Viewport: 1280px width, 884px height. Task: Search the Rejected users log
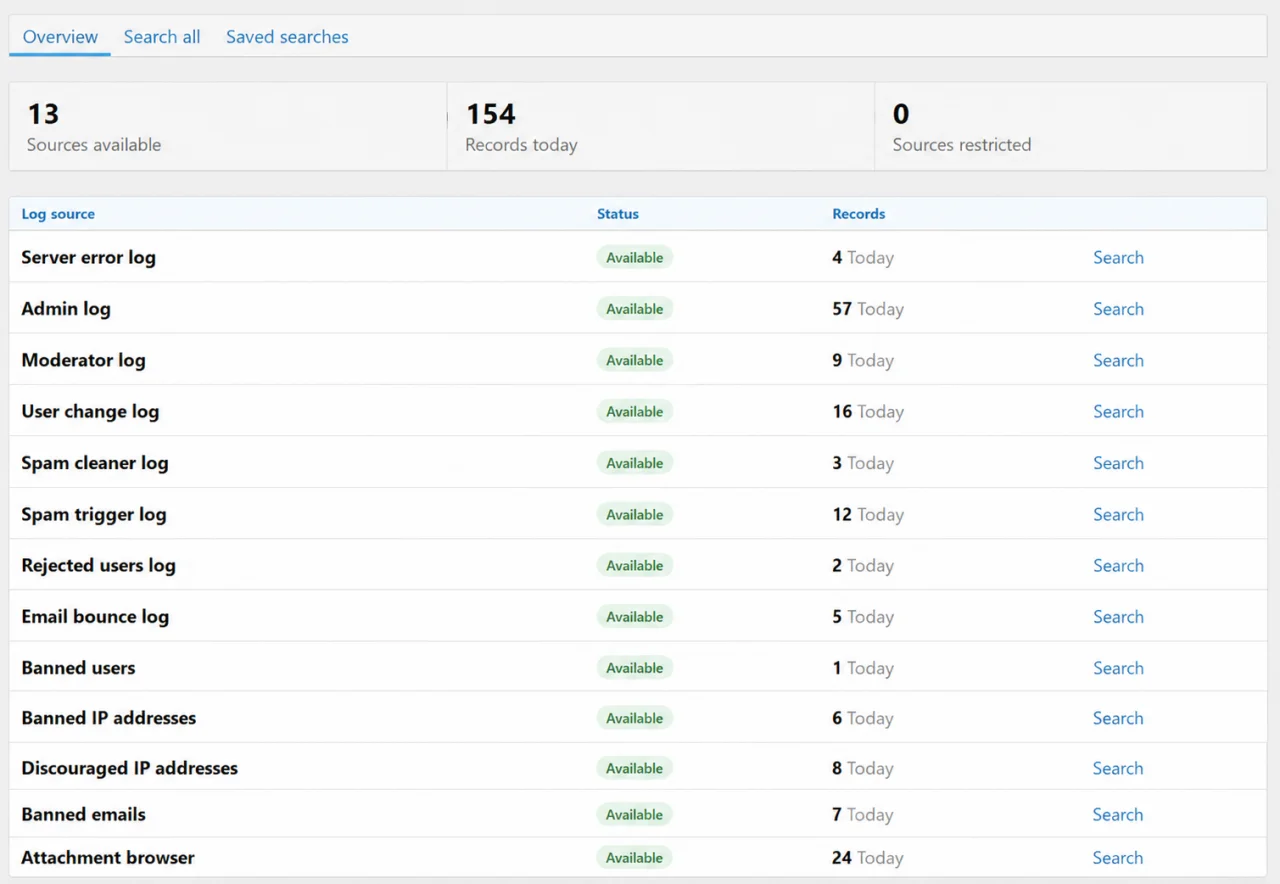(1118, 565)
